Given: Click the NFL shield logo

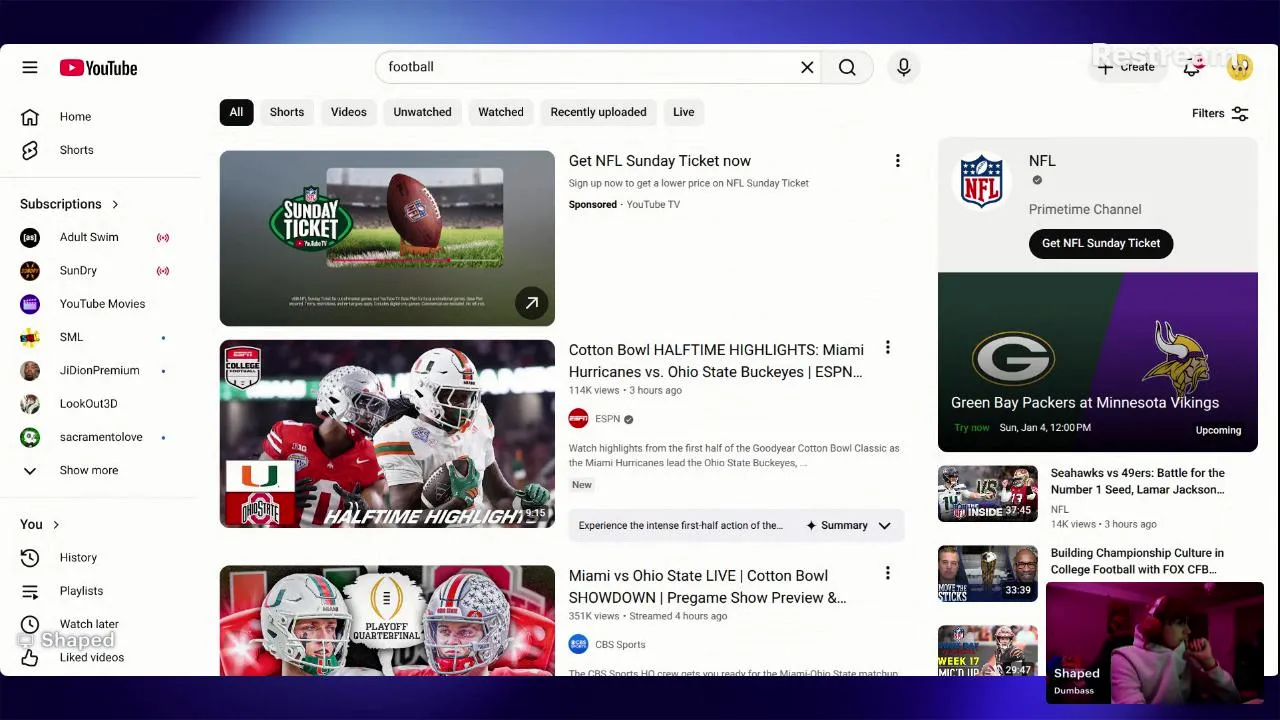Looking at the screenshot, I should pos(981,181).
